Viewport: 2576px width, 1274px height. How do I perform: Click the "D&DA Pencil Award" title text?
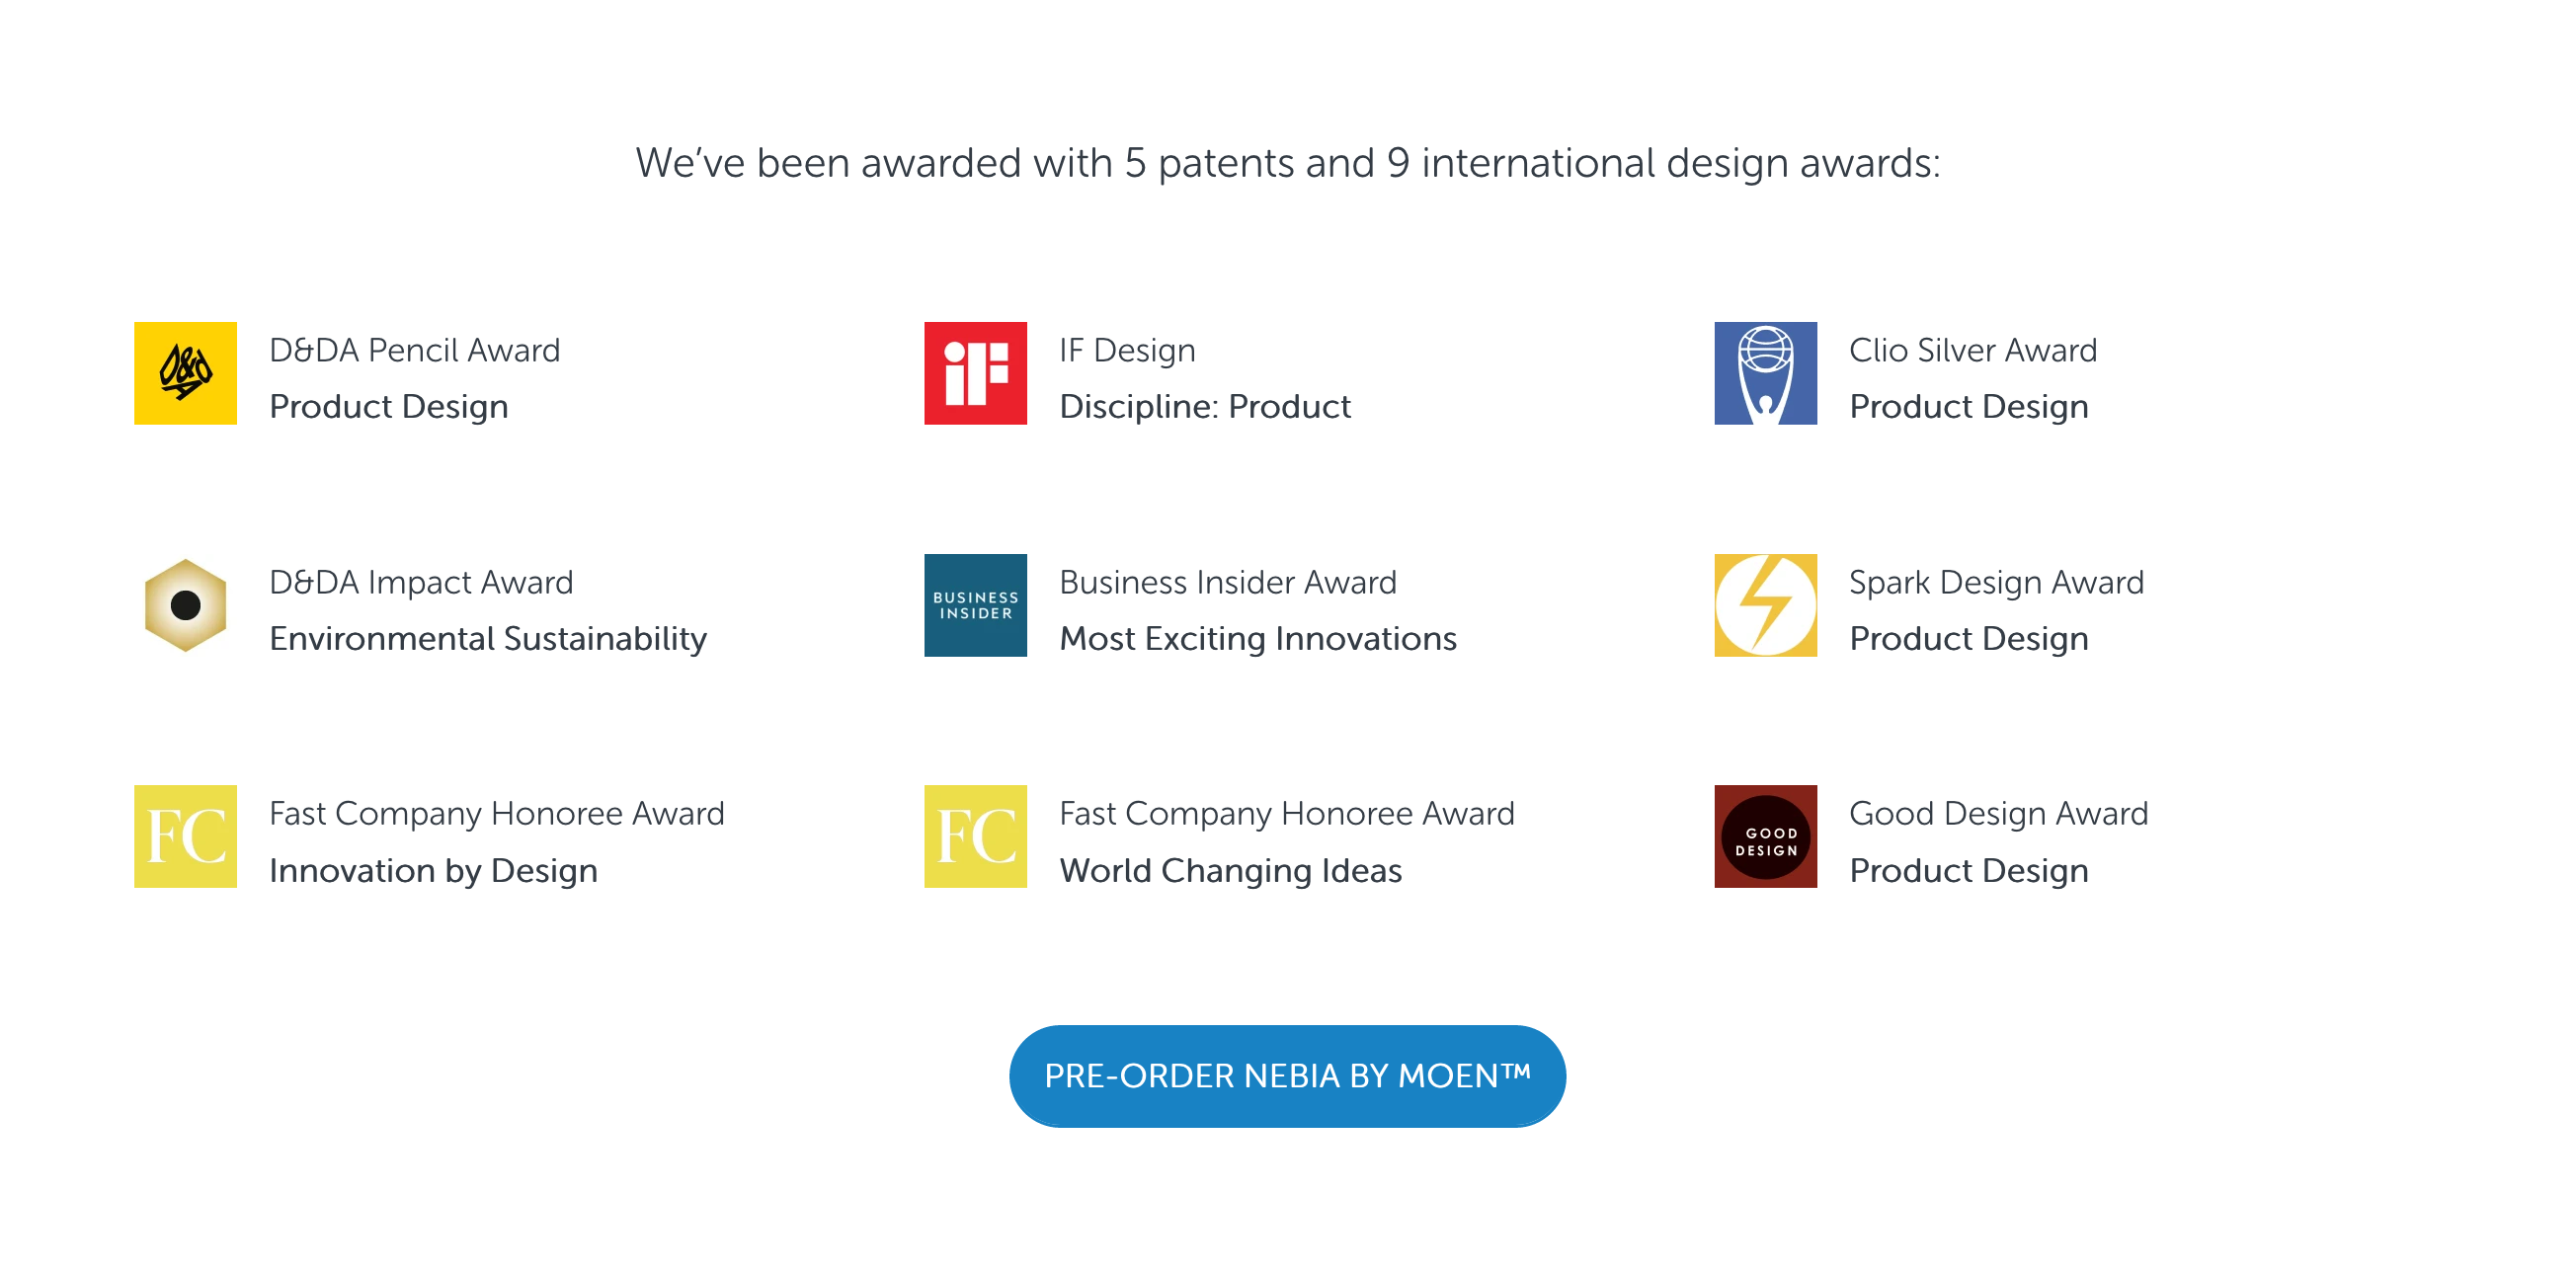414,350
